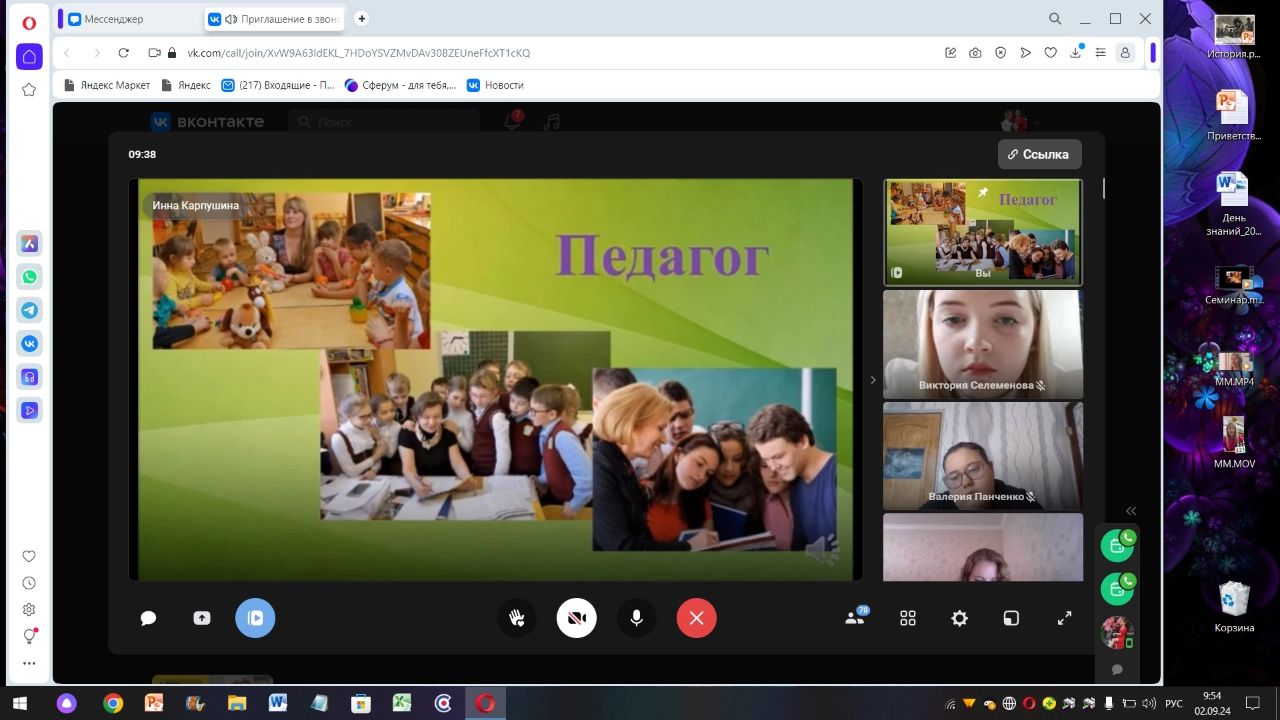1280x720 pixels.
Task: Mute the microphone
Action: [x=636, y=618]
